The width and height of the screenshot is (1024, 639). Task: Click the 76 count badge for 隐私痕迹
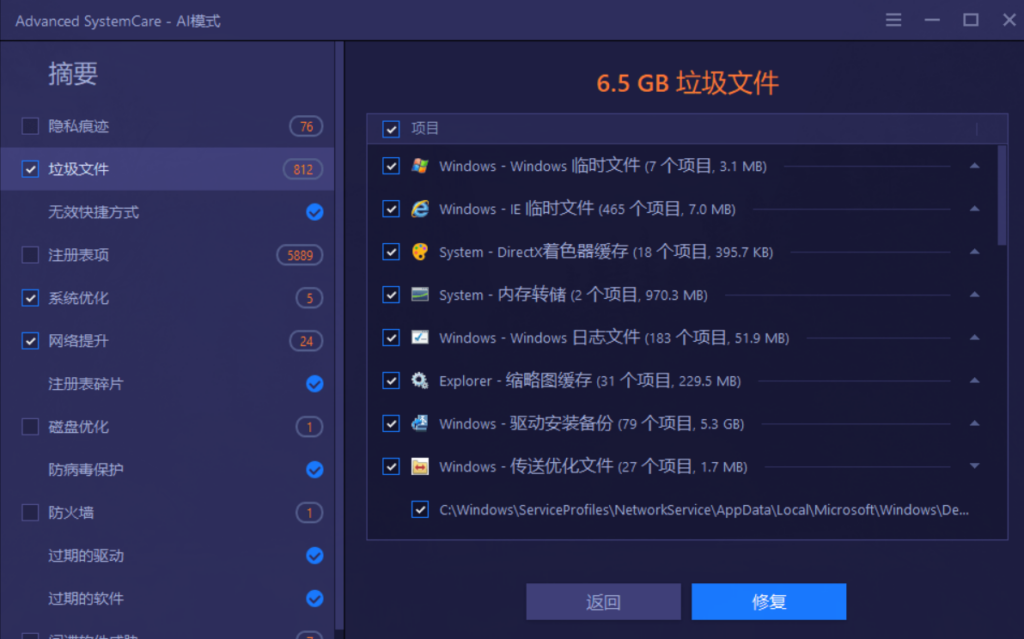(x=306, y=126)
